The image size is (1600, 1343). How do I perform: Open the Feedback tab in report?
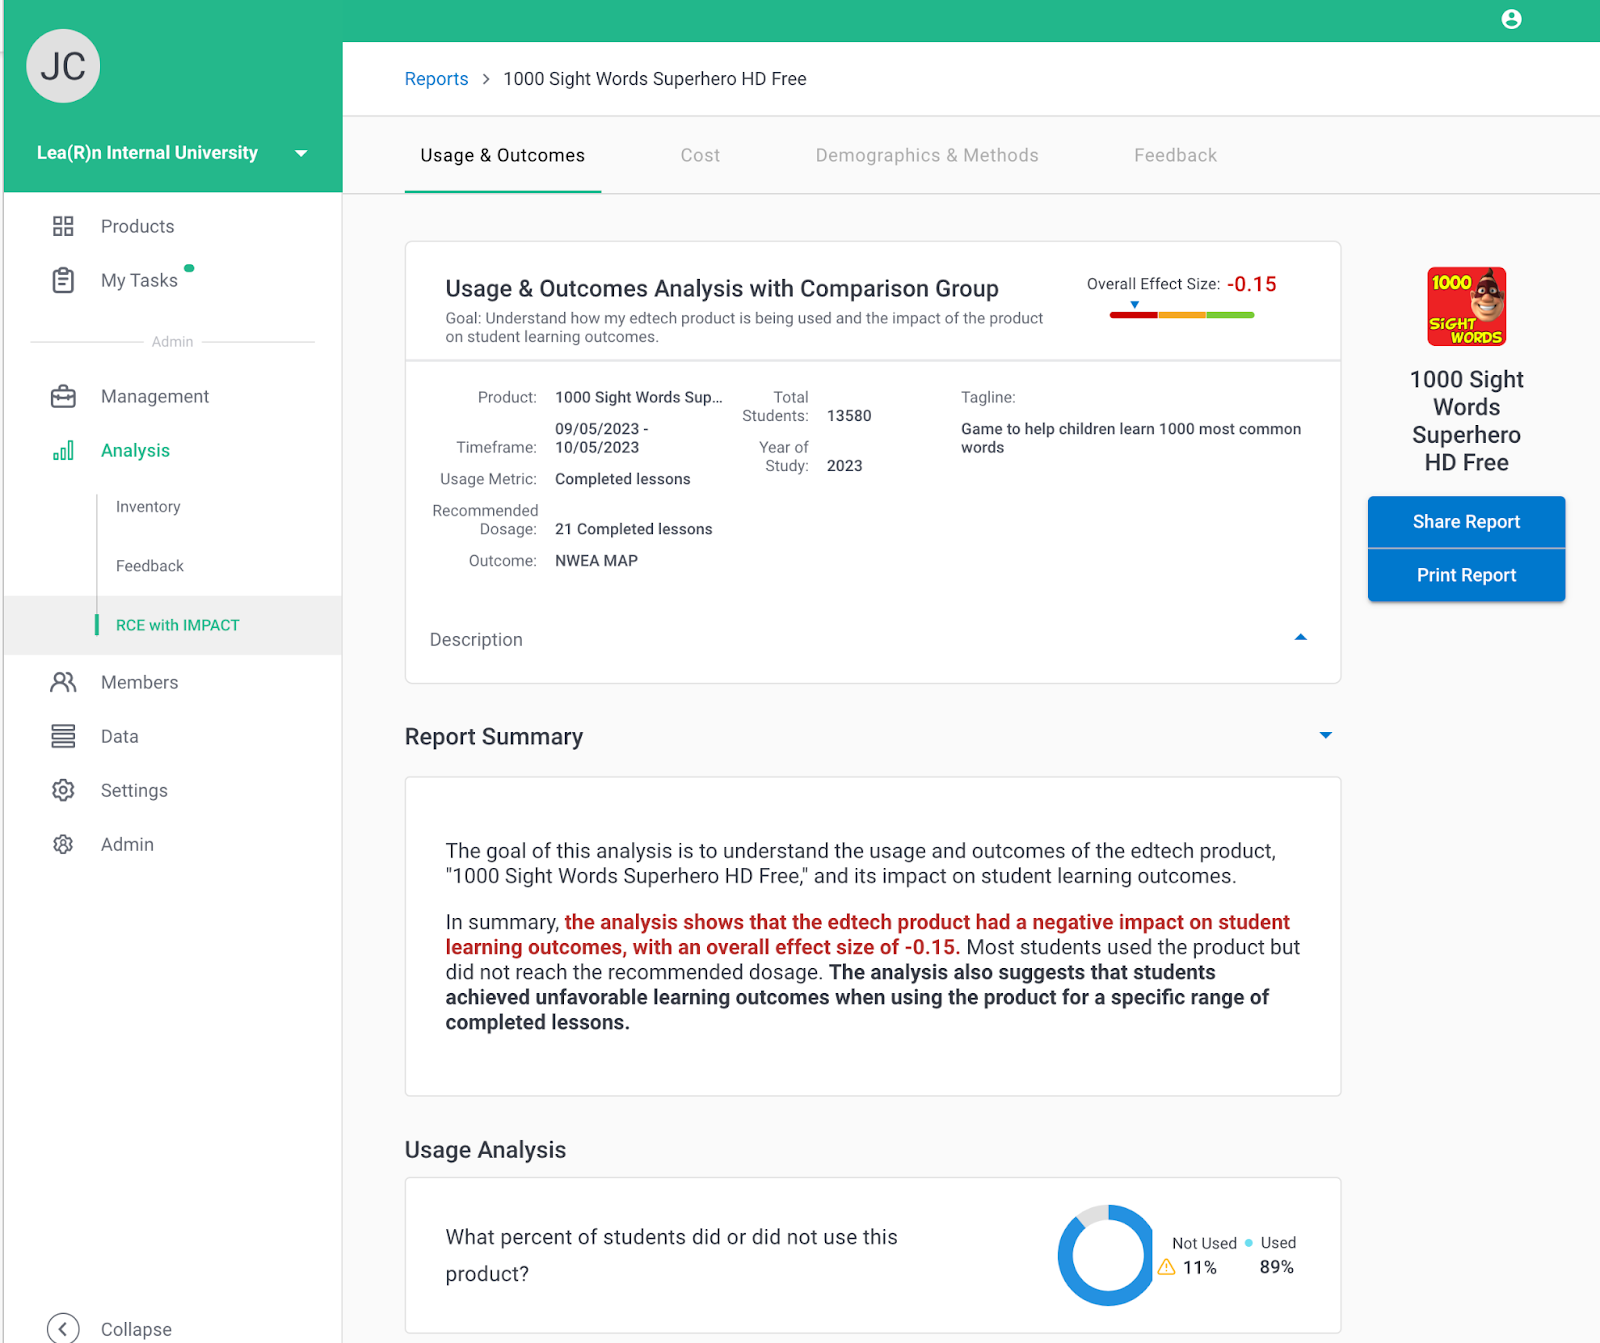(1175, 155)
